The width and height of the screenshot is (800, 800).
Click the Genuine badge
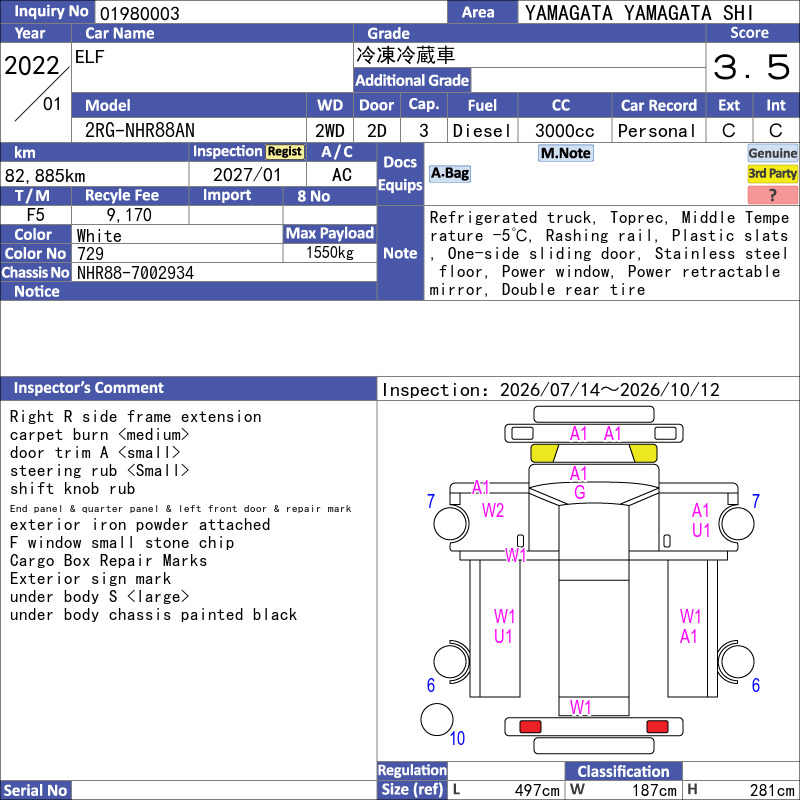point(772,153)
